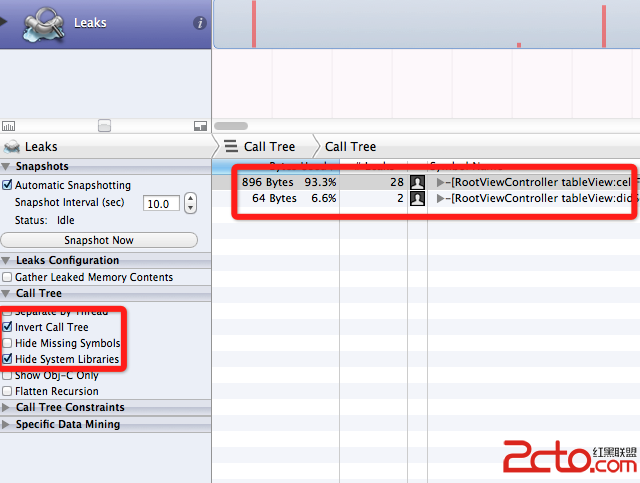Click the first red leak marker in timeline
640x483 pixels.
[254, 24]
